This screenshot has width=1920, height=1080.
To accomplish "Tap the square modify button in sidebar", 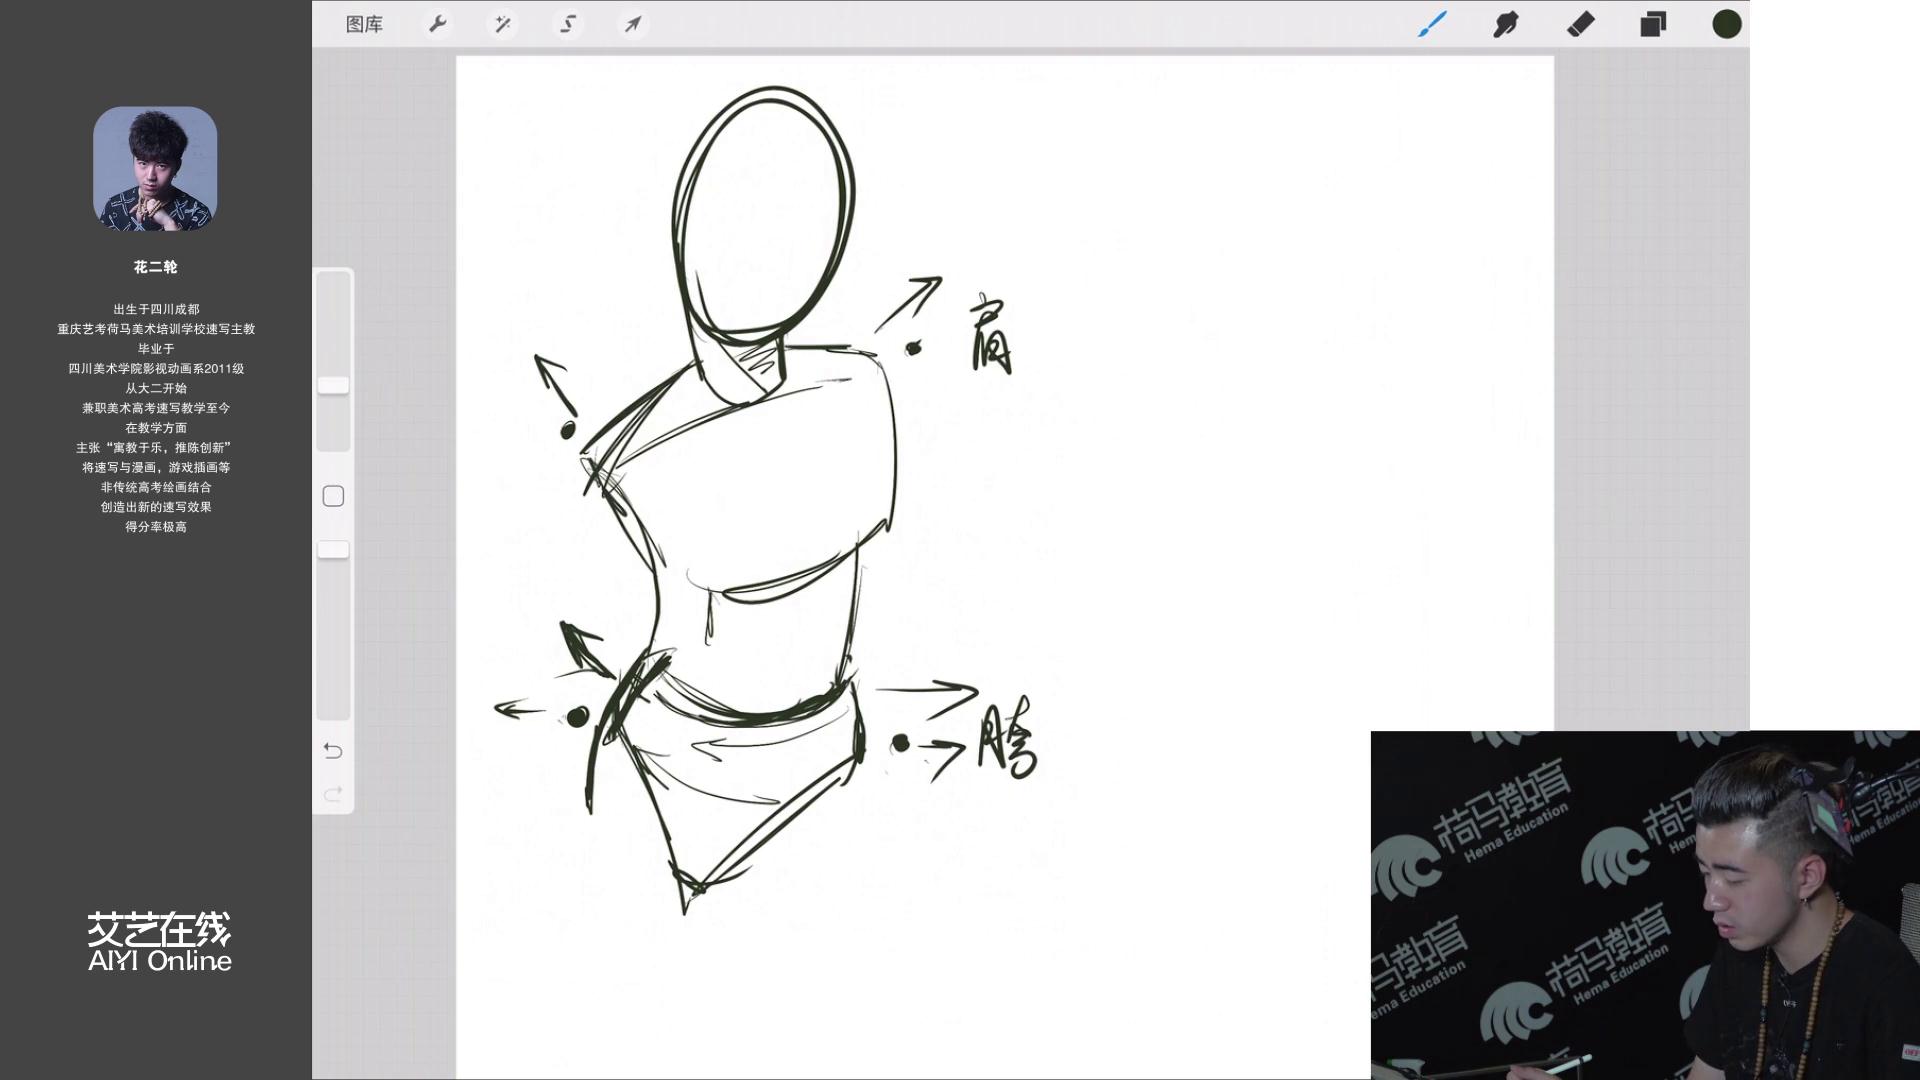I will pyautogui.click(x=333, y=496).
